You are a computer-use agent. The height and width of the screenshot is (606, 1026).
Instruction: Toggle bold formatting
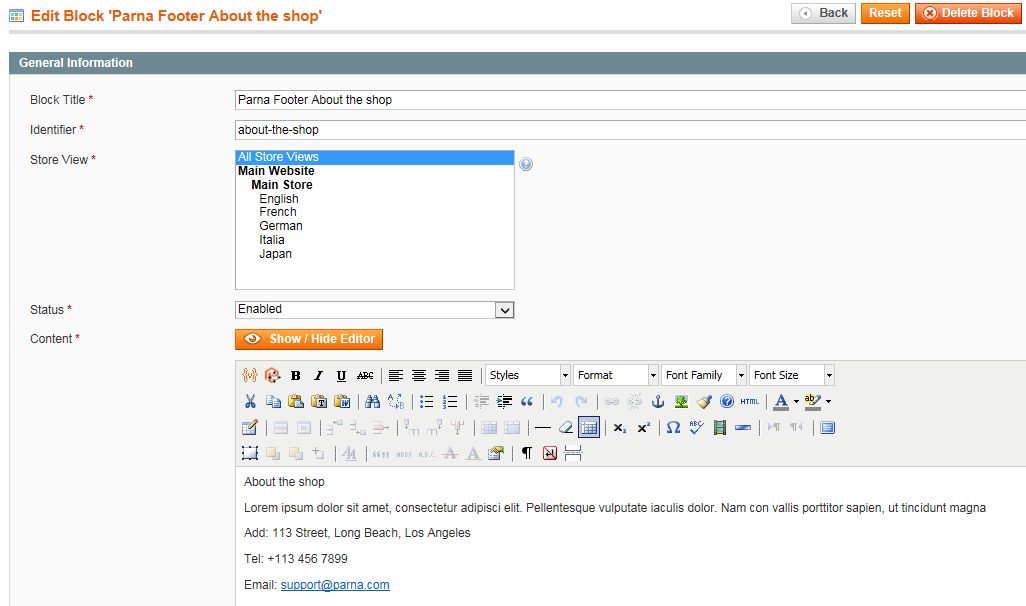296,375
